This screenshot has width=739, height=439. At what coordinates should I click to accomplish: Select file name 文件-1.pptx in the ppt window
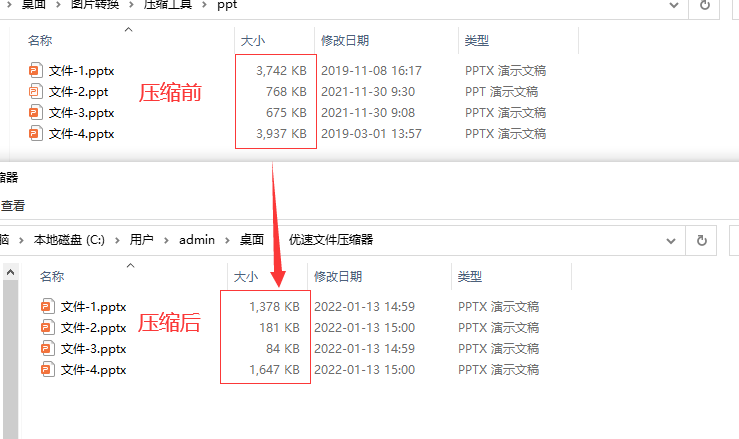[x=82, y=71]
